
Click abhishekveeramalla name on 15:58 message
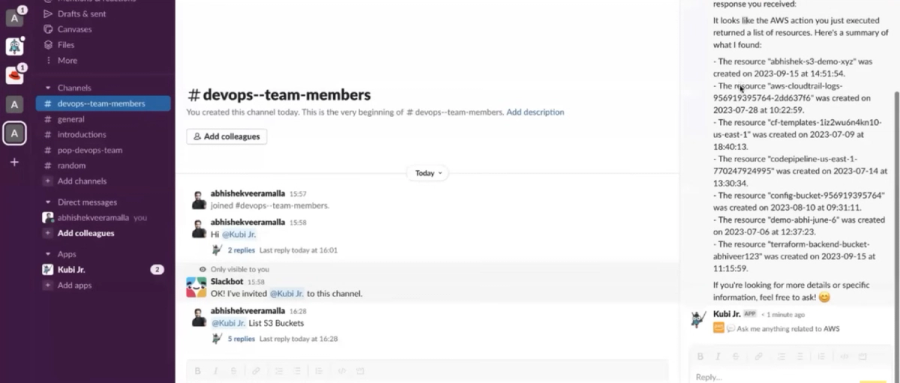tap(247, 222)
